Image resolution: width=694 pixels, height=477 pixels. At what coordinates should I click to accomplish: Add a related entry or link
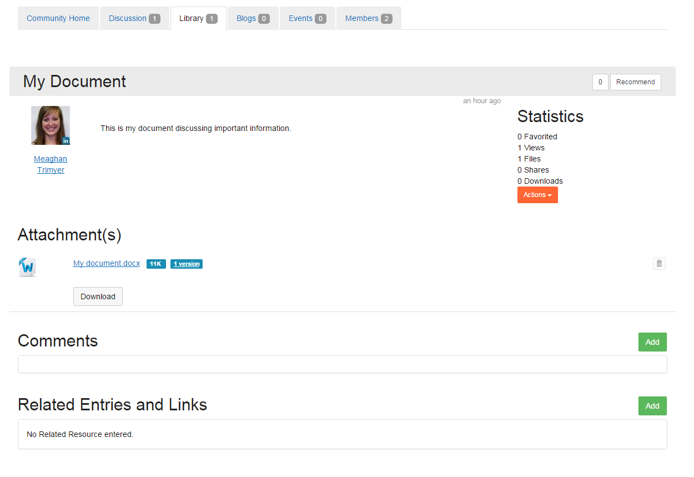652,406
